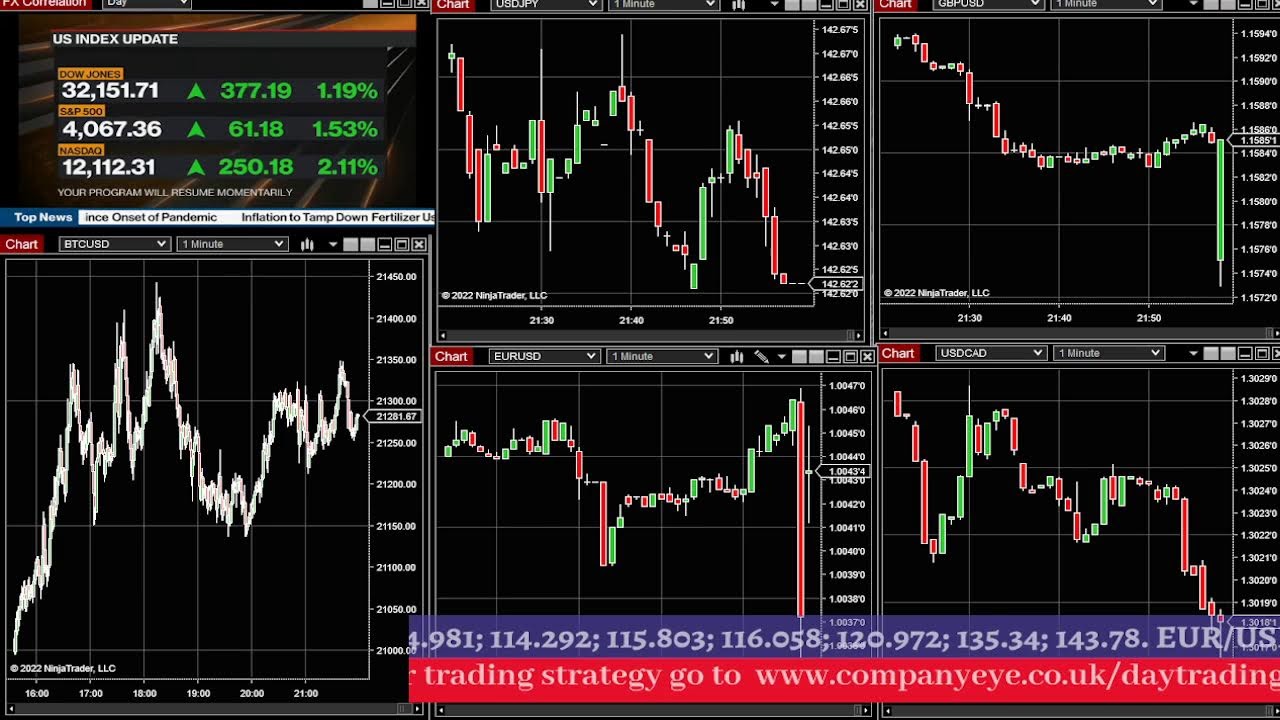
Task: Click second gray link square in BTCUSD chart
Action: tap(367, 244)
